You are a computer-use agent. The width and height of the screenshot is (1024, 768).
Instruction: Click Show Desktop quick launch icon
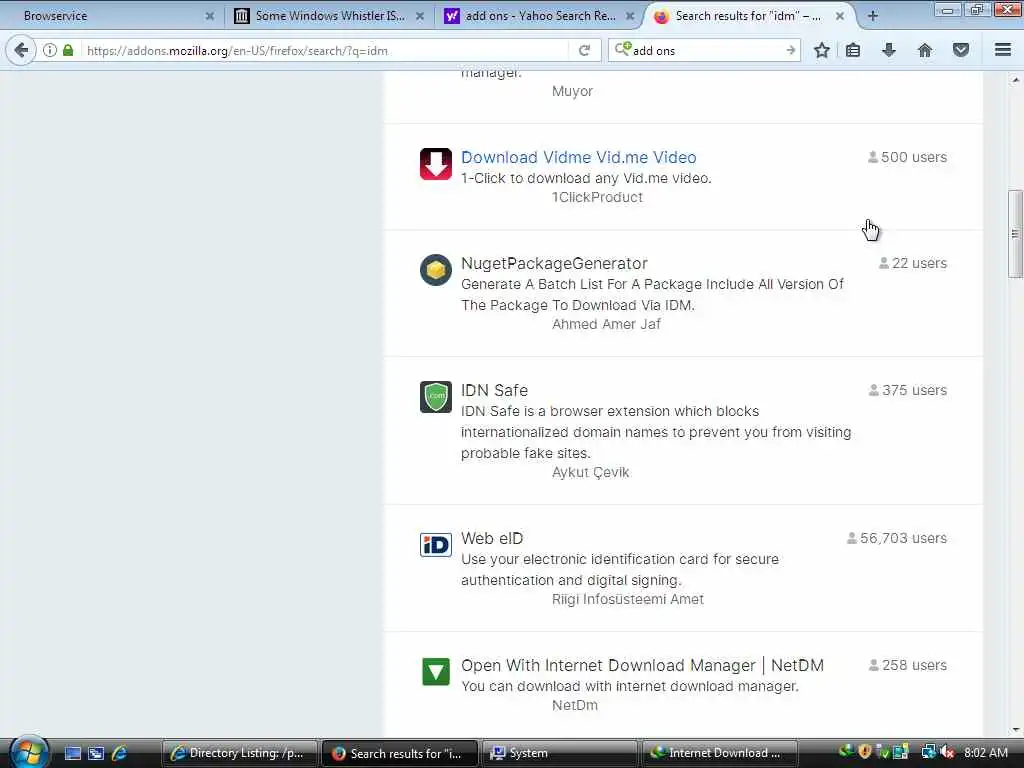point(72,753)
